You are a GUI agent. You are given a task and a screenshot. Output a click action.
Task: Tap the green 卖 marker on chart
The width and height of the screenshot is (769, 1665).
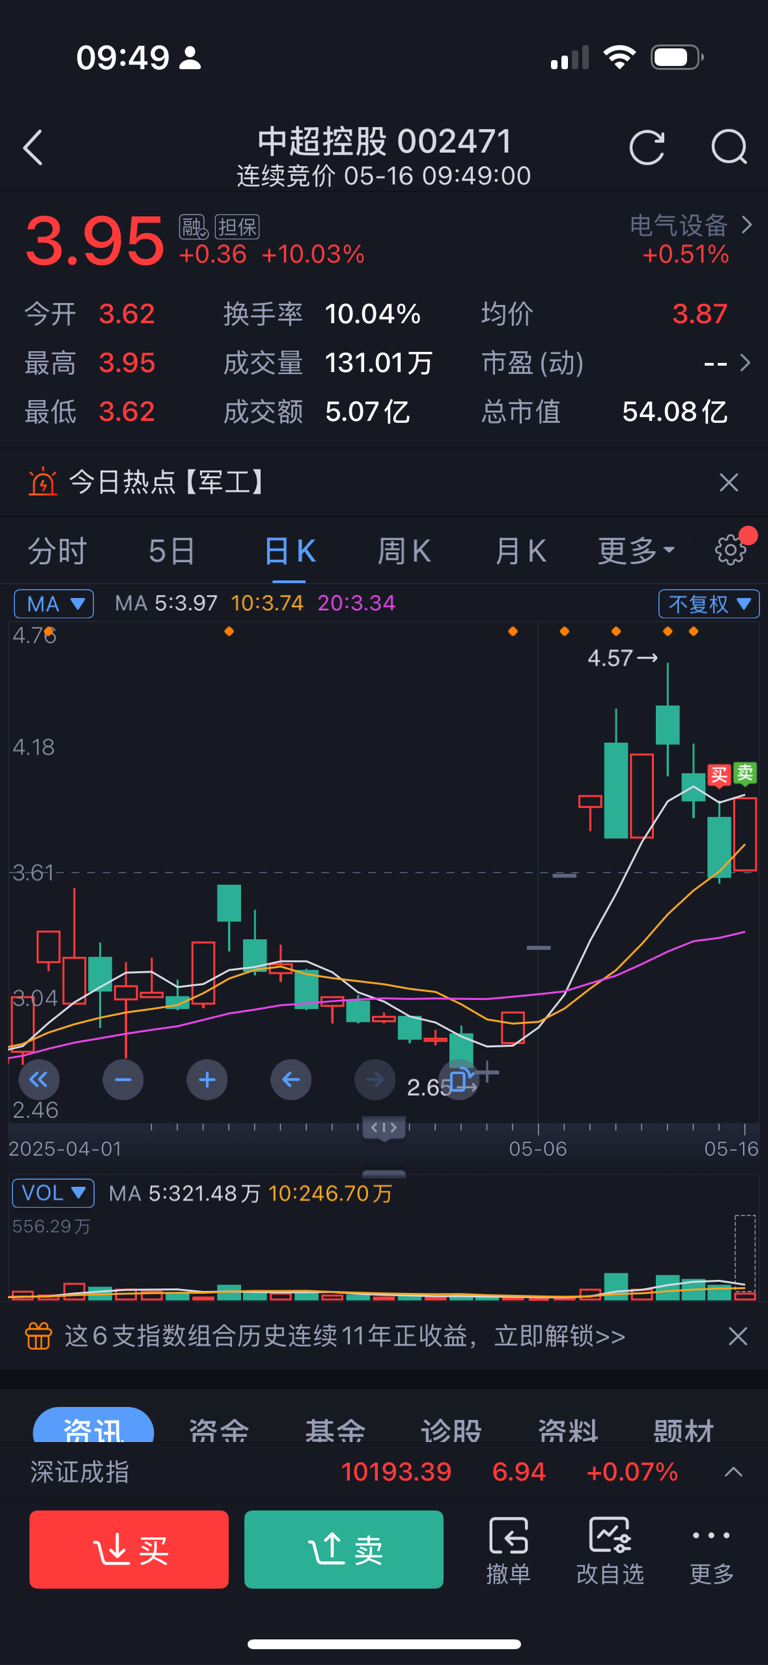pyautogui.click(x=744, y=773)
